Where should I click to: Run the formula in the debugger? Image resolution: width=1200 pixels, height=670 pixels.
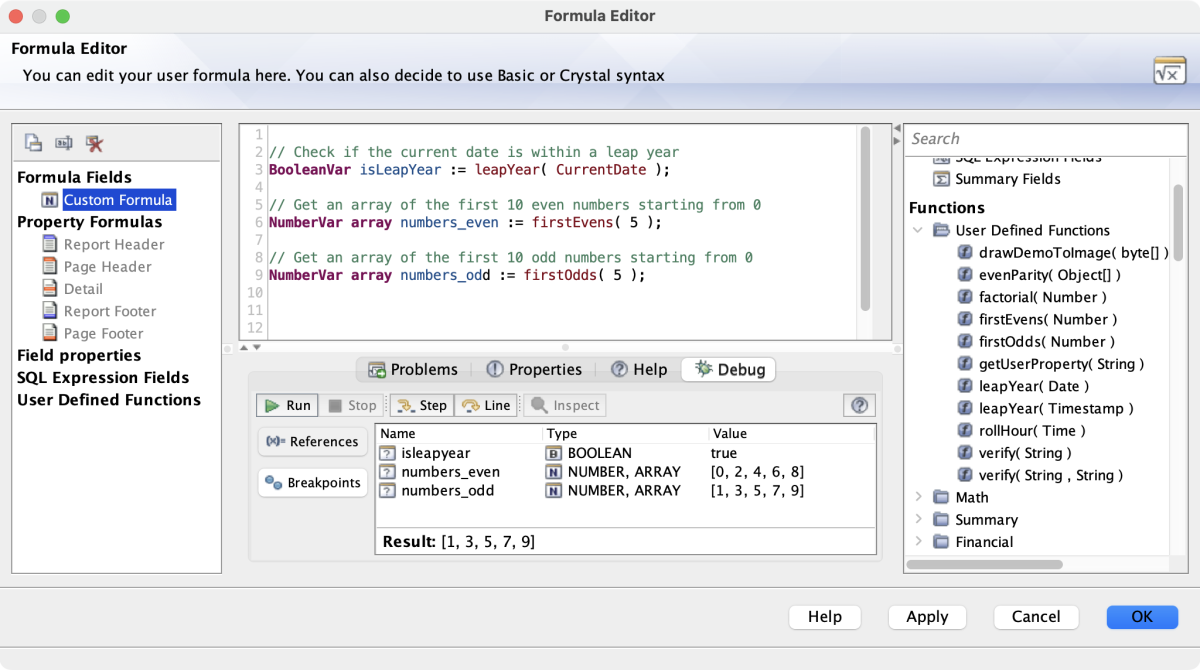[x=286, y=405]
